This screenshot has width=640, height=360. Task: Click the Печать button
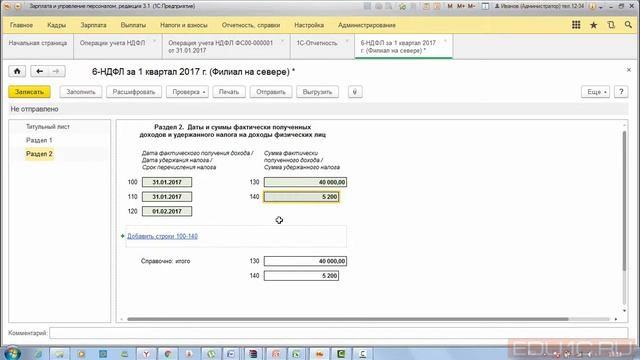click(x=229, y=92)
